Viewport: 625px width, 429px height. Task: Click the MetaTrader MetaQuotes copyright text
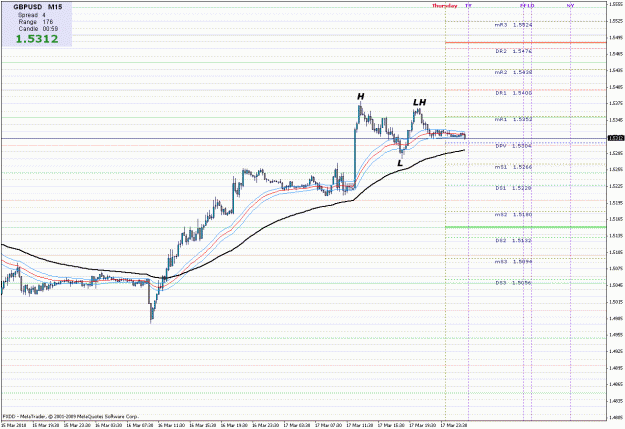(71, 416)
